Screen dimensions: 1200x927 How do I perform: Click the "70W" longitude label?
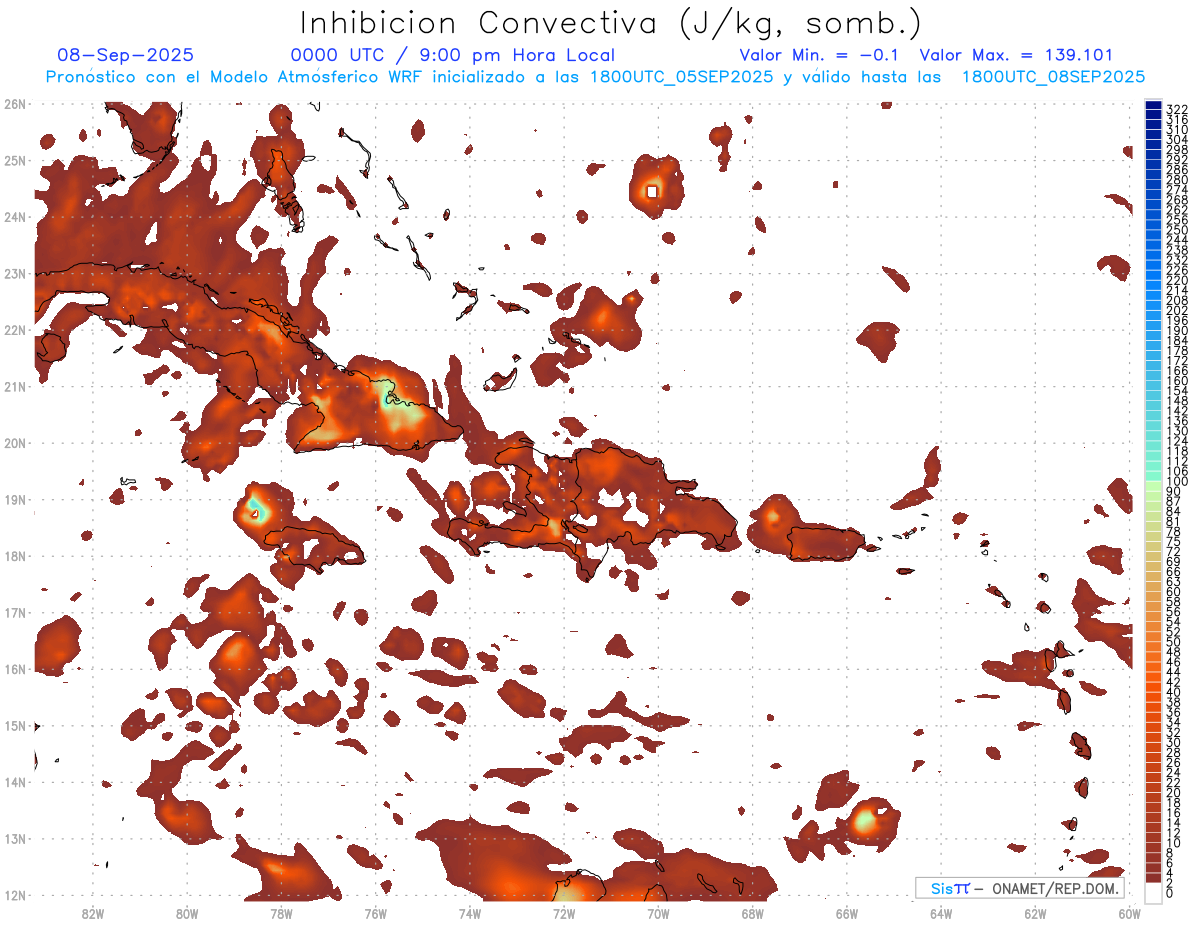(x=658, y=913)
